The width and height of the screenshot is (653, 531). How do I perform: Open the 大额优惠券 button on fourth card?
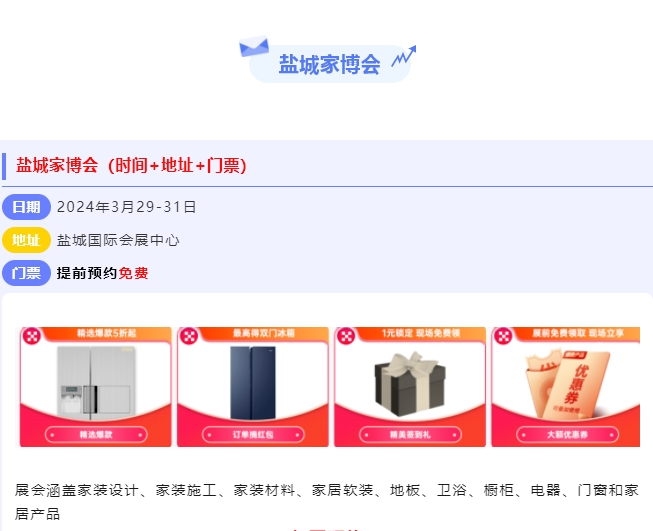(x=567, y=435)
